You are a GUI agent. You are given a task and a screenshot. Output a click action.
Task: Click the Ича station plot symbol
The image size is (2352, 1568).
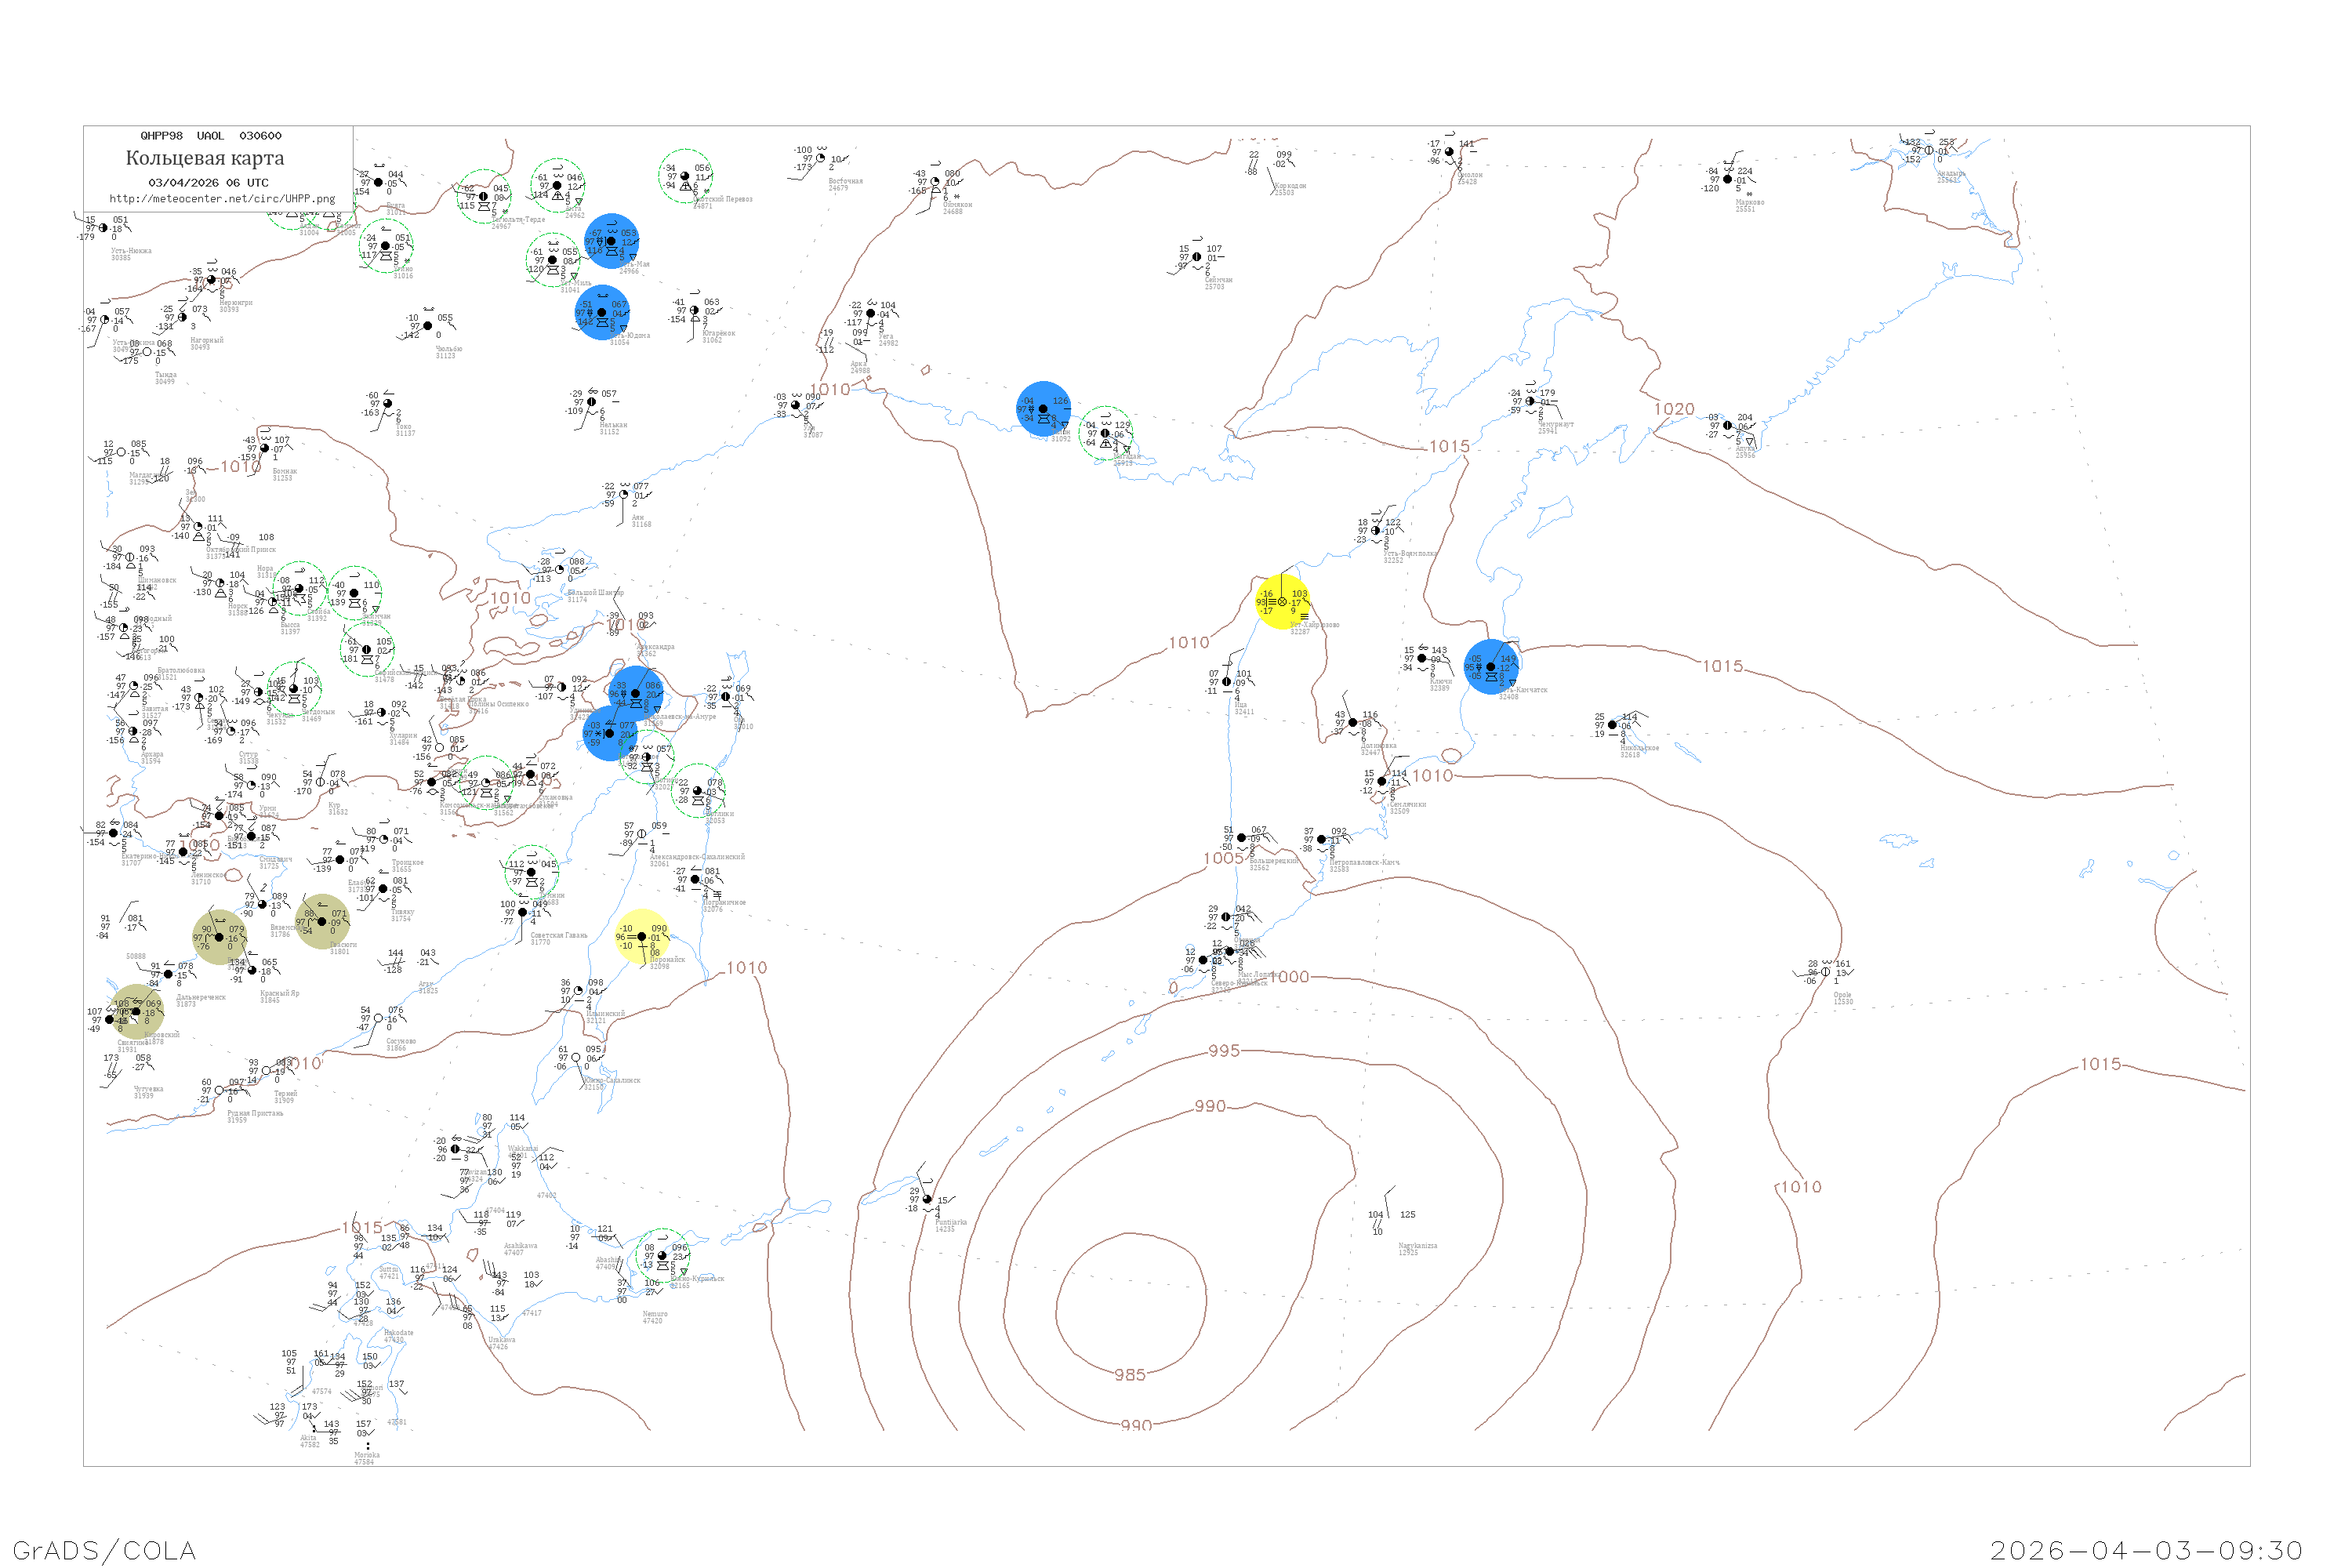click(x=1227, y=682)
